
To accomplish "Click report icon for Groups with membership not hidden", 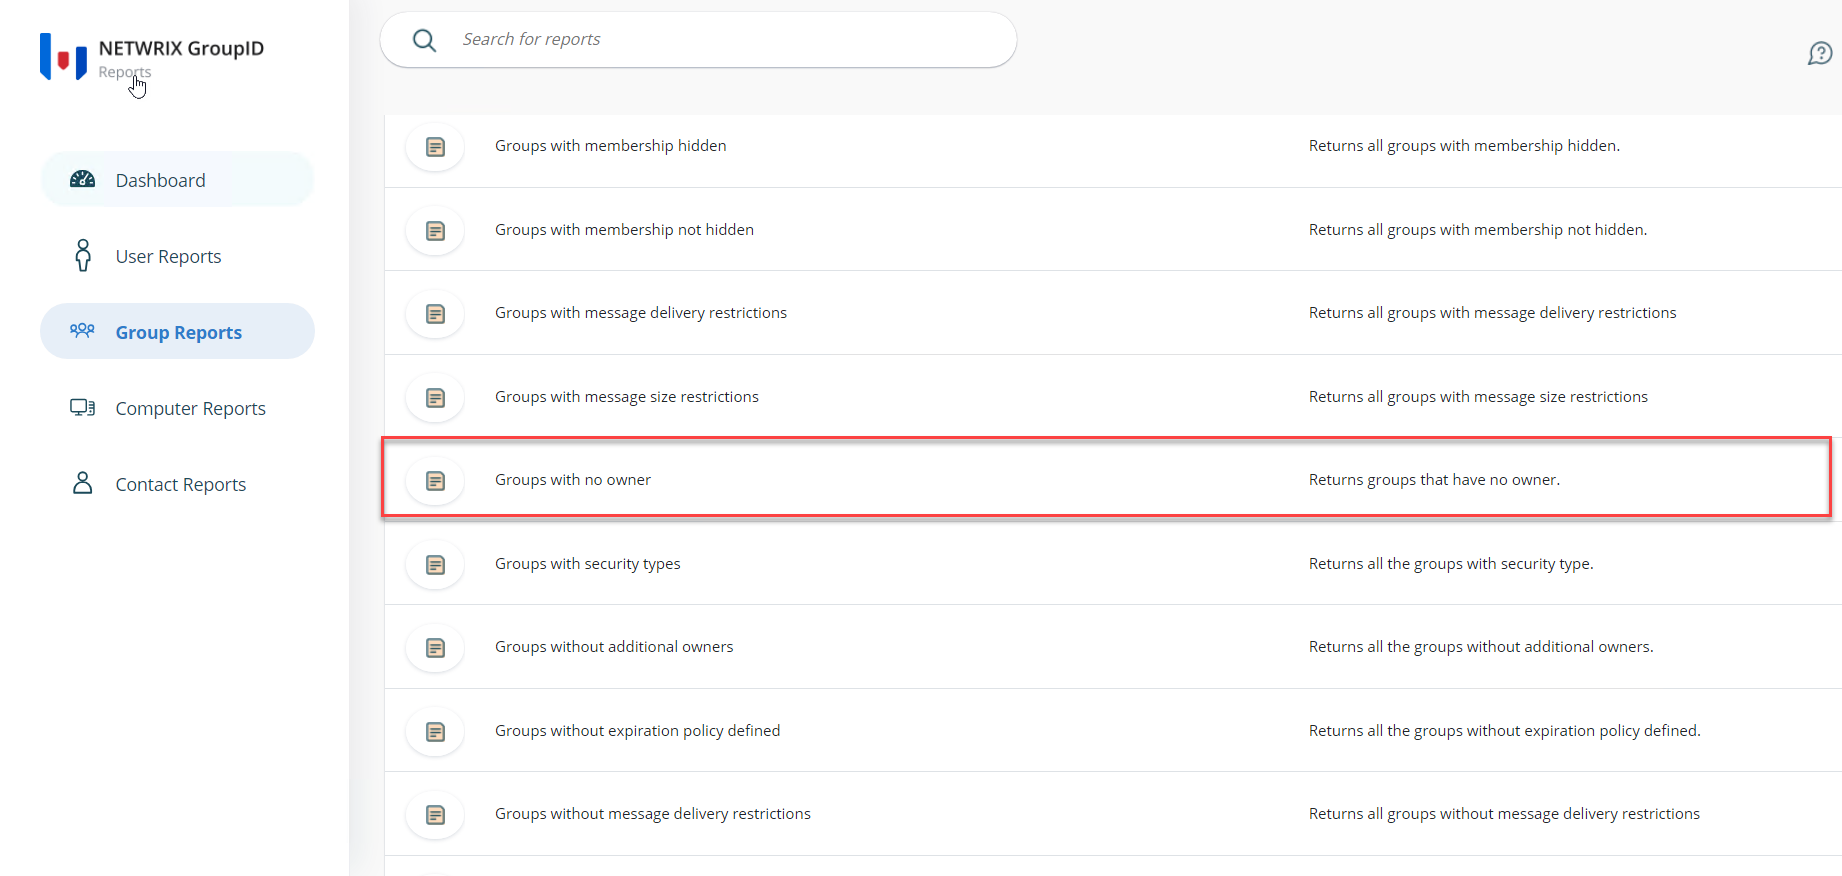I will pos(435,231).
